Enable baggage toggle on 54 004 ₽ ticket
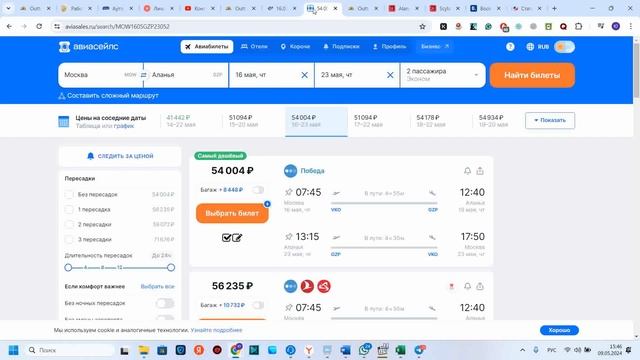Screen dimensions: 640x360 [x=258, y=190]
